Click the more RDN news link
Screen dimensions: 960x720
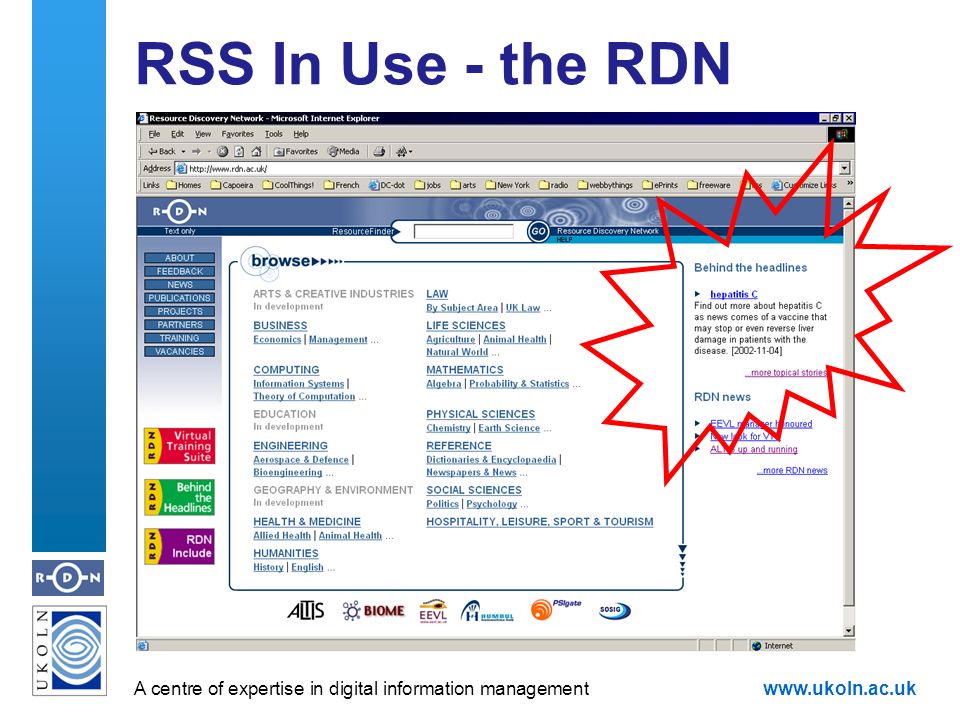click(792, 470)
